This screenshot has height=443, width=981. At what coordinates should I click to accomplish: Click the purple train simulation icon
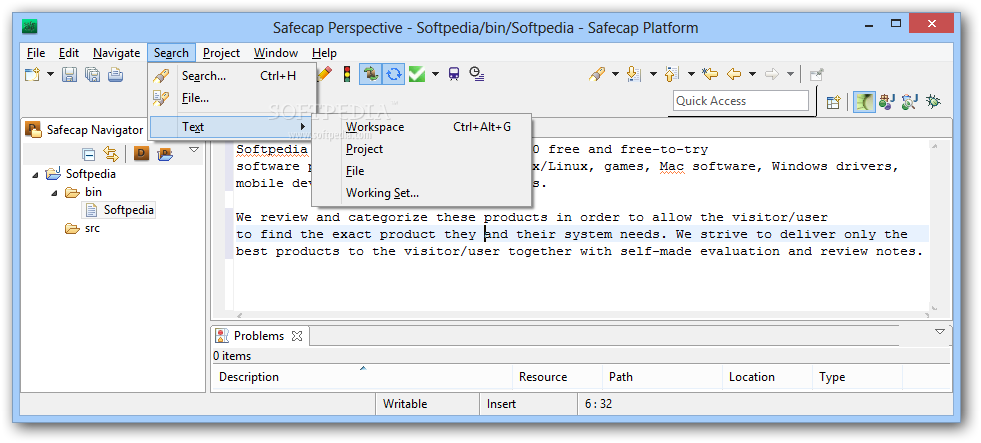click(454, 74)
